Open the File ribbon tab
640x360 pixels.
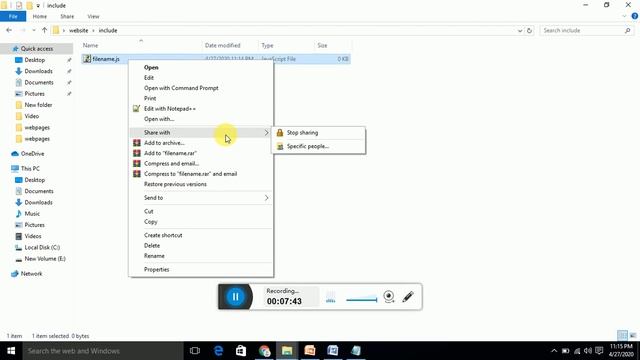13,16
